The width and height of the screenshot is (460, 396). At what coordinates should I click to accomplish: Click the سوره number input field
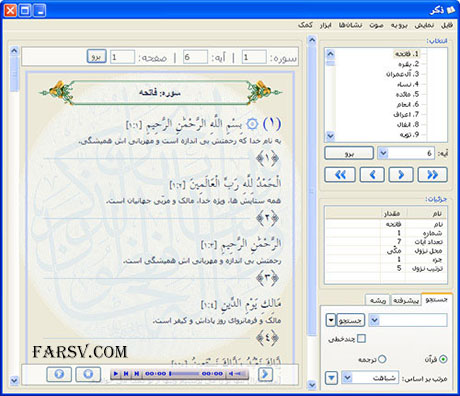click(x=254, y=57)
